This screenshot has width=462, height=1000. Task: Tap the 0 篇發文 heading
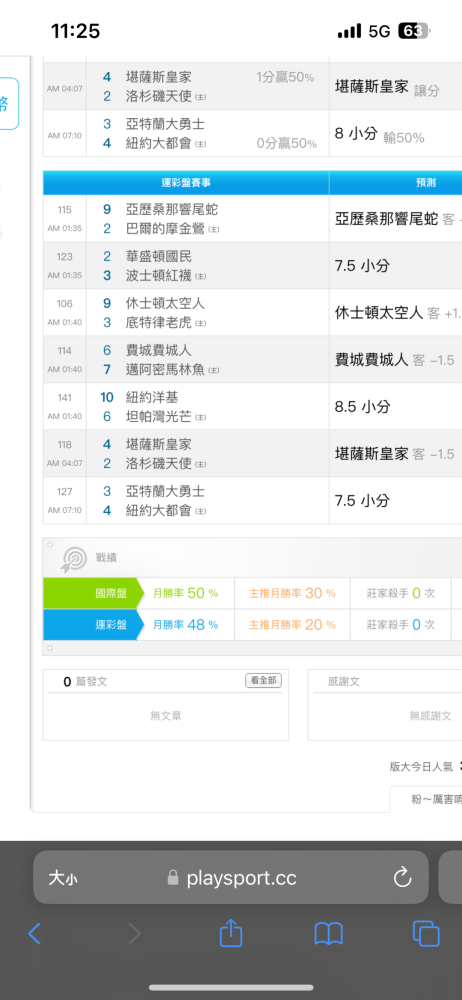point(86,682)
